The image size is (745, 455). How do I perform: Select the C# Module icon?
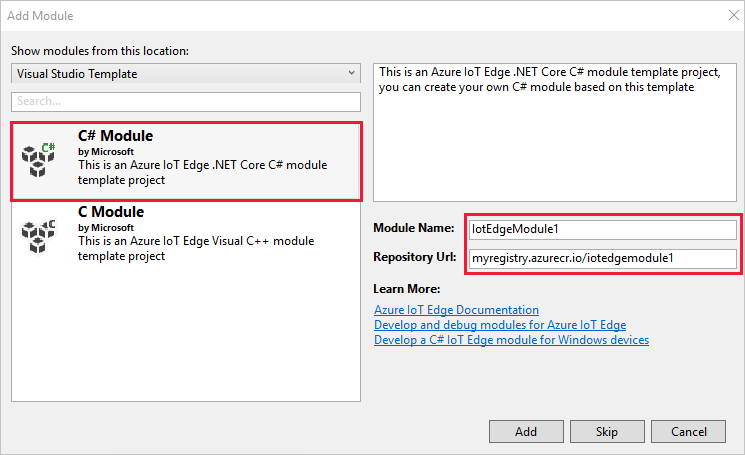tap(38, 160)
